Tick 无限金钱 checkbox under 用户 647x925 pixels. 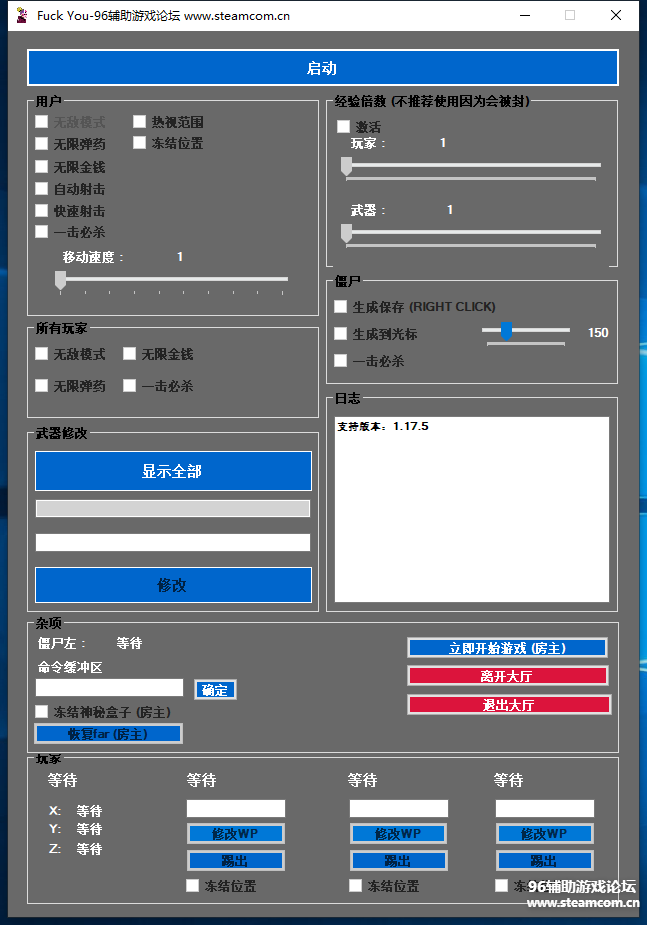click(x=41, y=166)
